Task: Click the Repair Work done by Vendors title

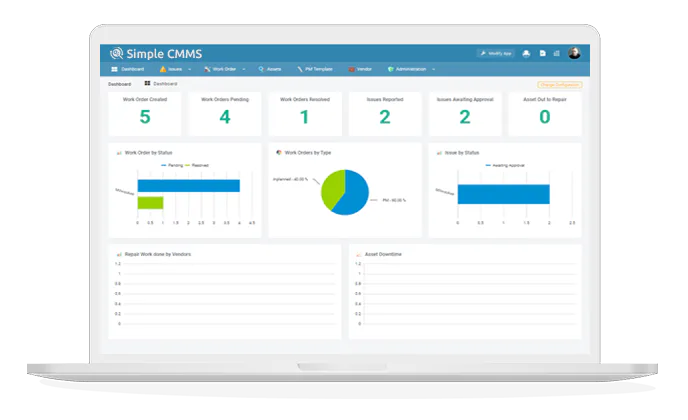Action: [158, 254]
